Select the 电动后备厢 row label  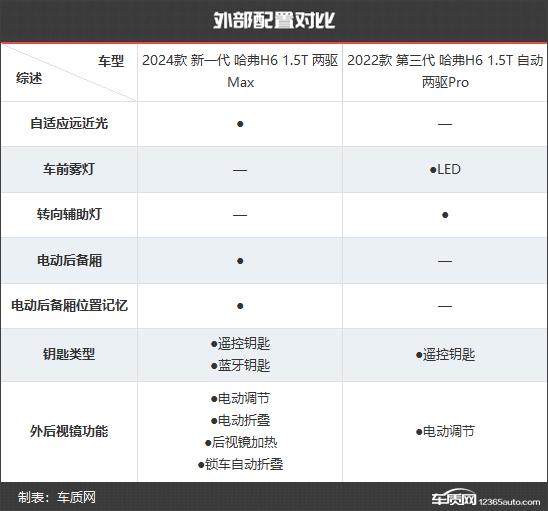coord(69,260)
